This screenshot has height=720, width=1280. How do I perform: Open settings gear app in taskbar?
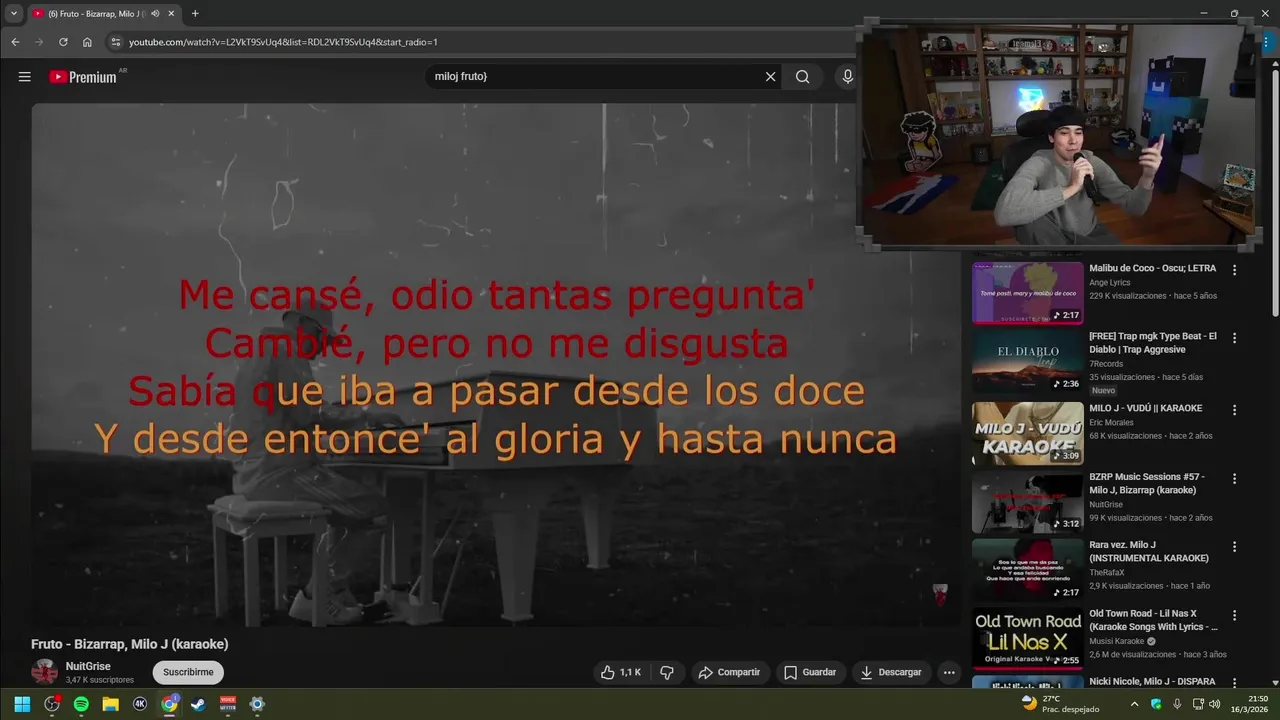tap(257, 704)
